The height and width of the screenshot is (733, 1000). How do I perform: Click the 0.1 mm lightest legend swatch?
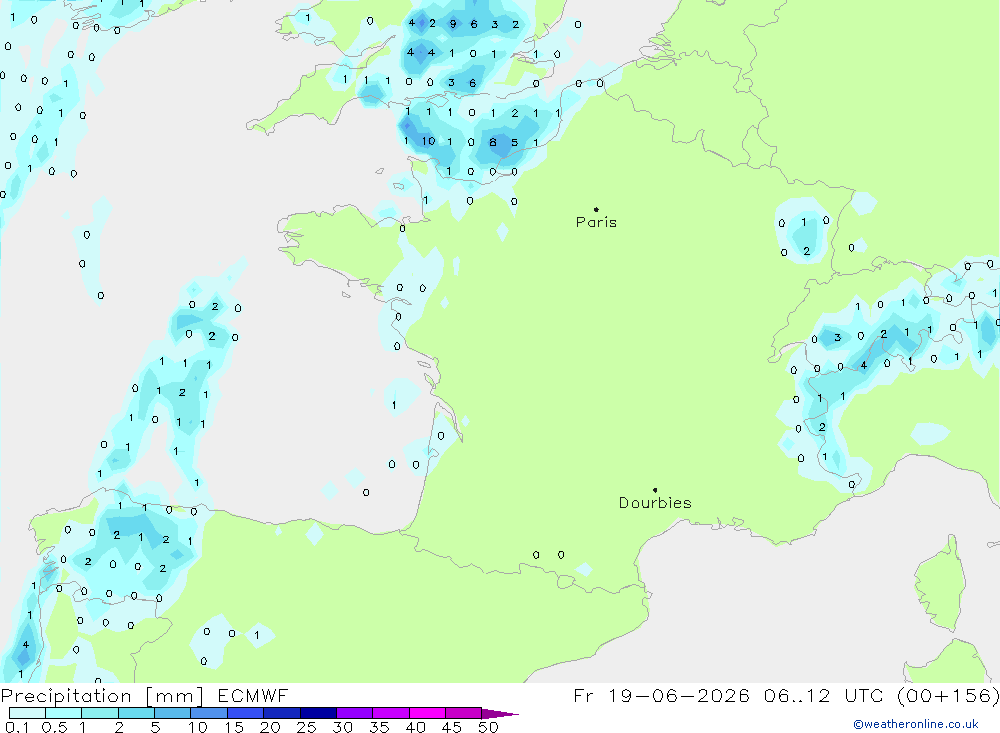click(27, 713)
